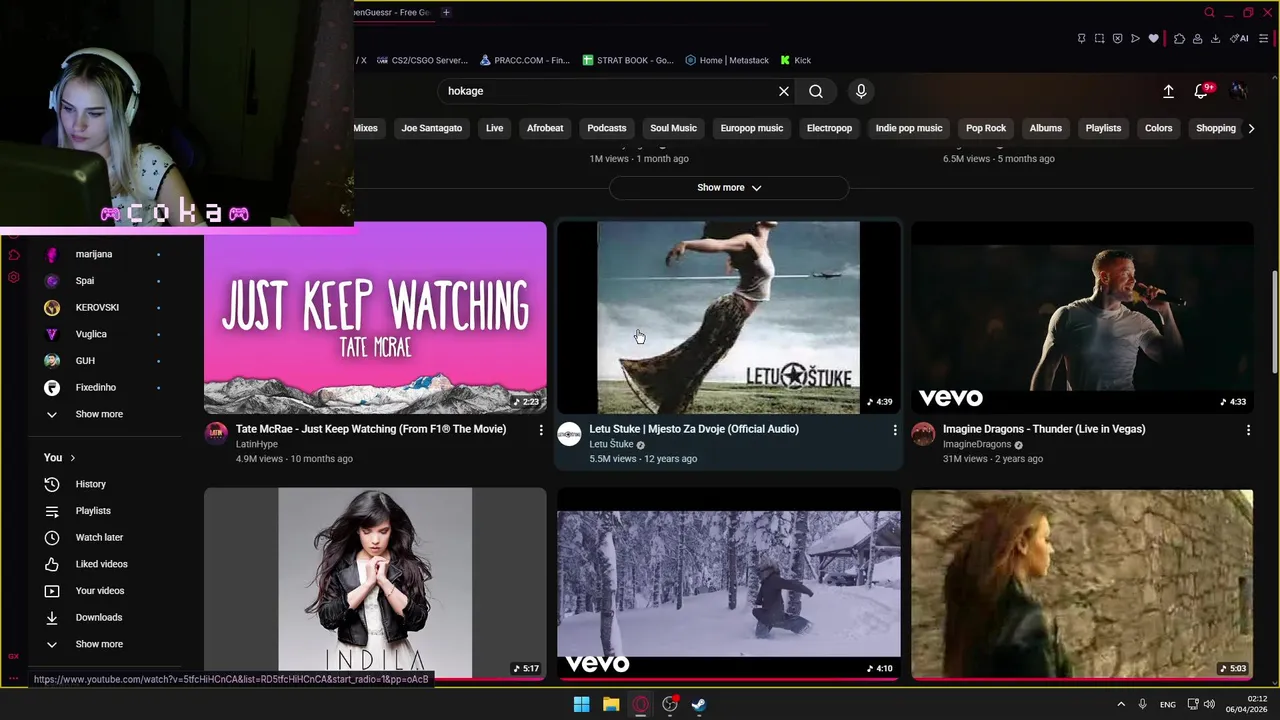This screenshot has width=1280, height=720.
Task: Open Liked videos in the sidebar
Action: [103, 564]
